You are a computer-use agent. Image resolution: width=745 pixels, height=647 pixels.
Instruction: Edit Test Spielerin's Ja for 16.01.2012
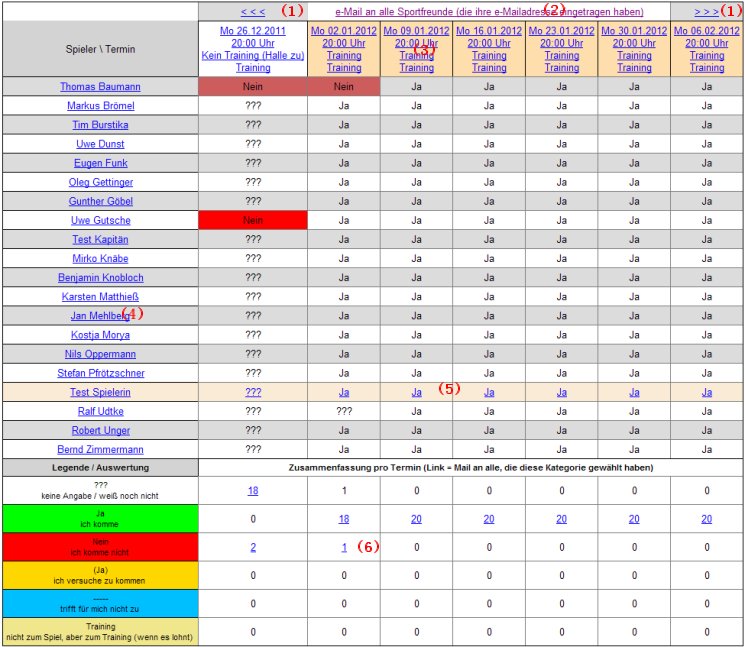coord(489,392)
